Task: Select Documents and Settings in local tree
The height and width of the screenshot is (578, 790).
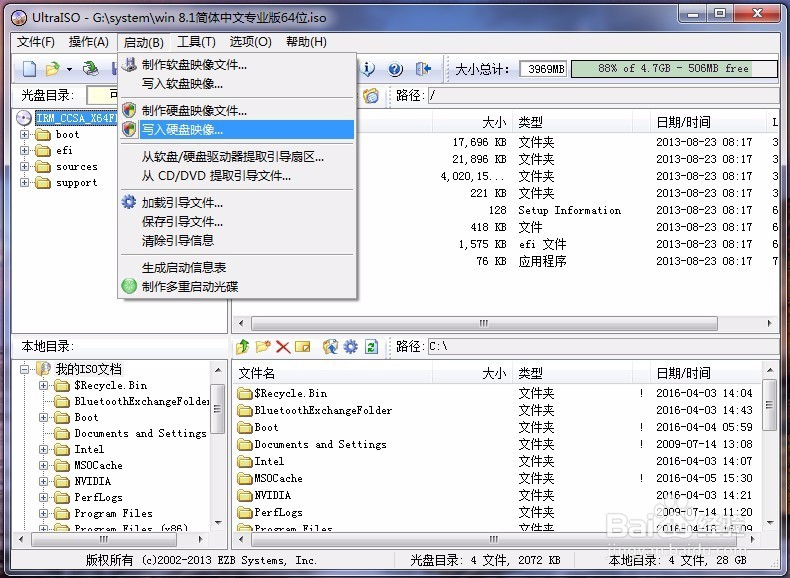Action: click(x=140, y=433)
